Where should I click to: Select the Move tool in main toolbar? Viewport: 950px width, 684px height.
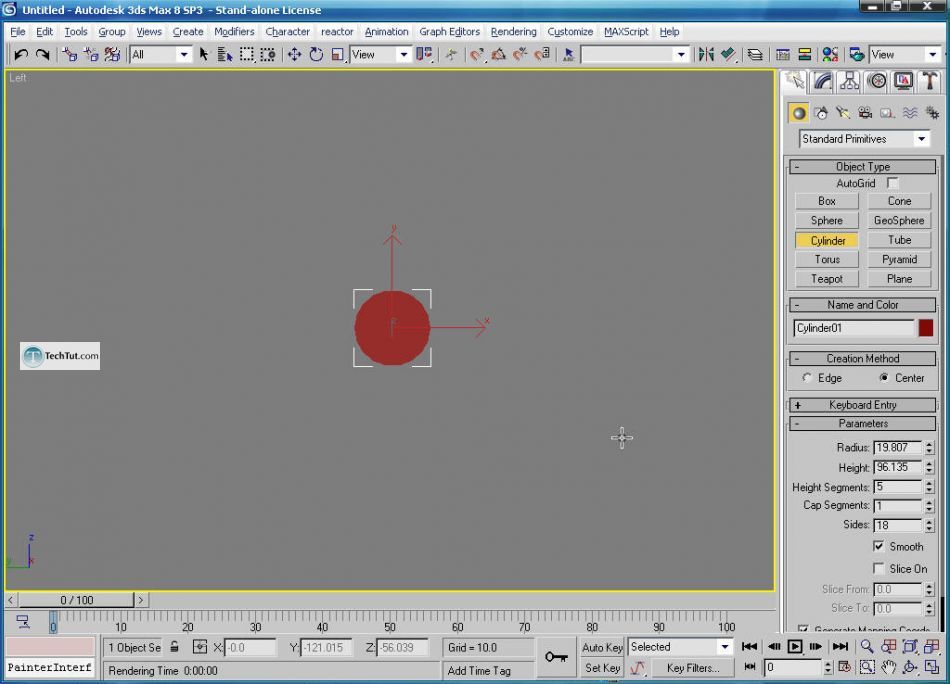(x=294, y=54)
